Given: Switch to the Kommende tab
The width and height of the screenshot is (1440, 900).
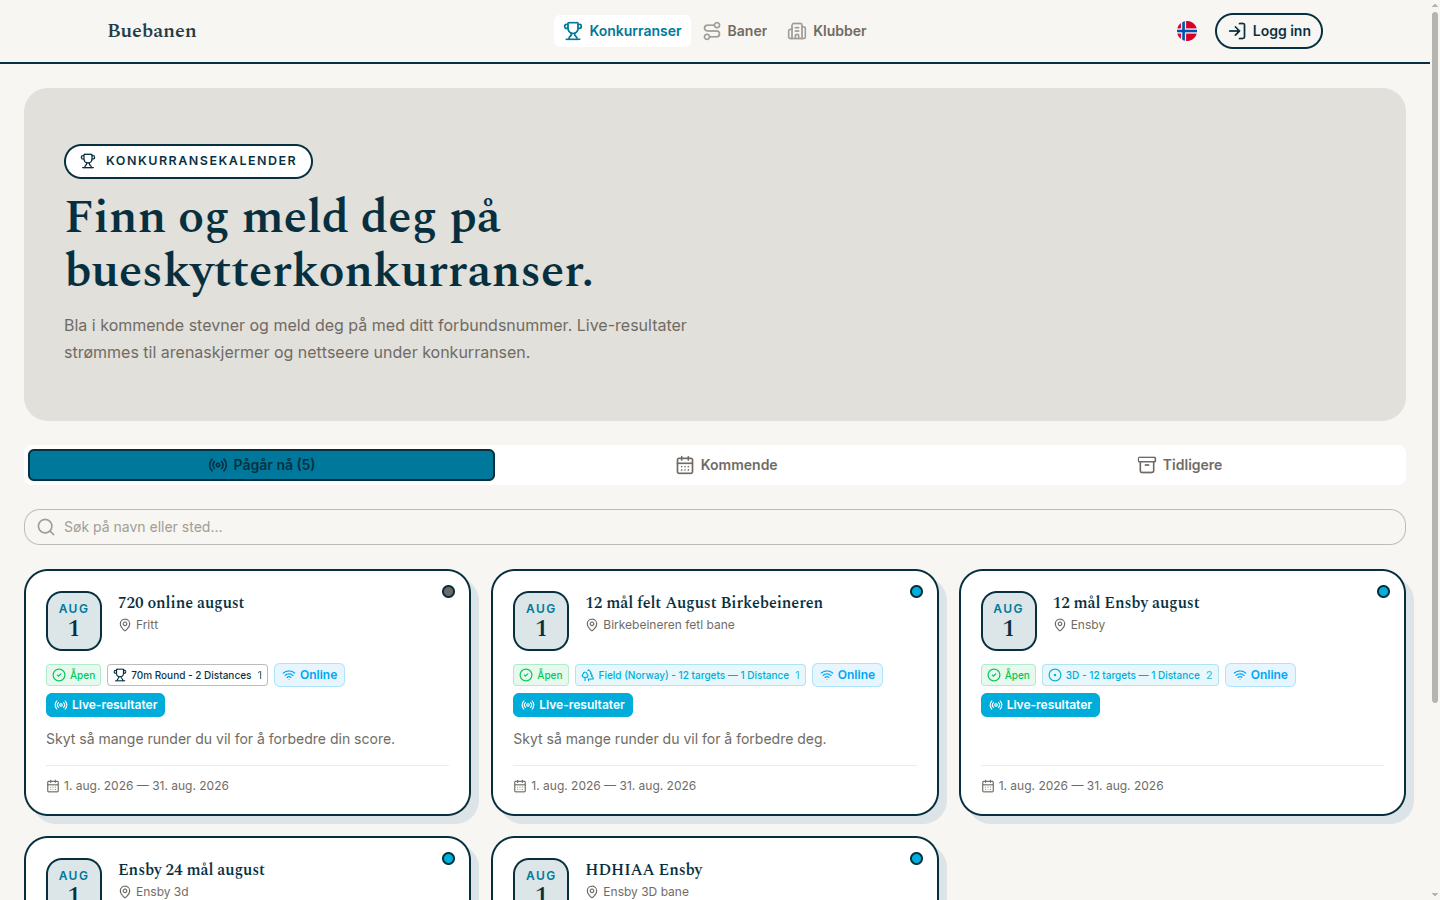Looking at the screenshot, I should [727, 465].
